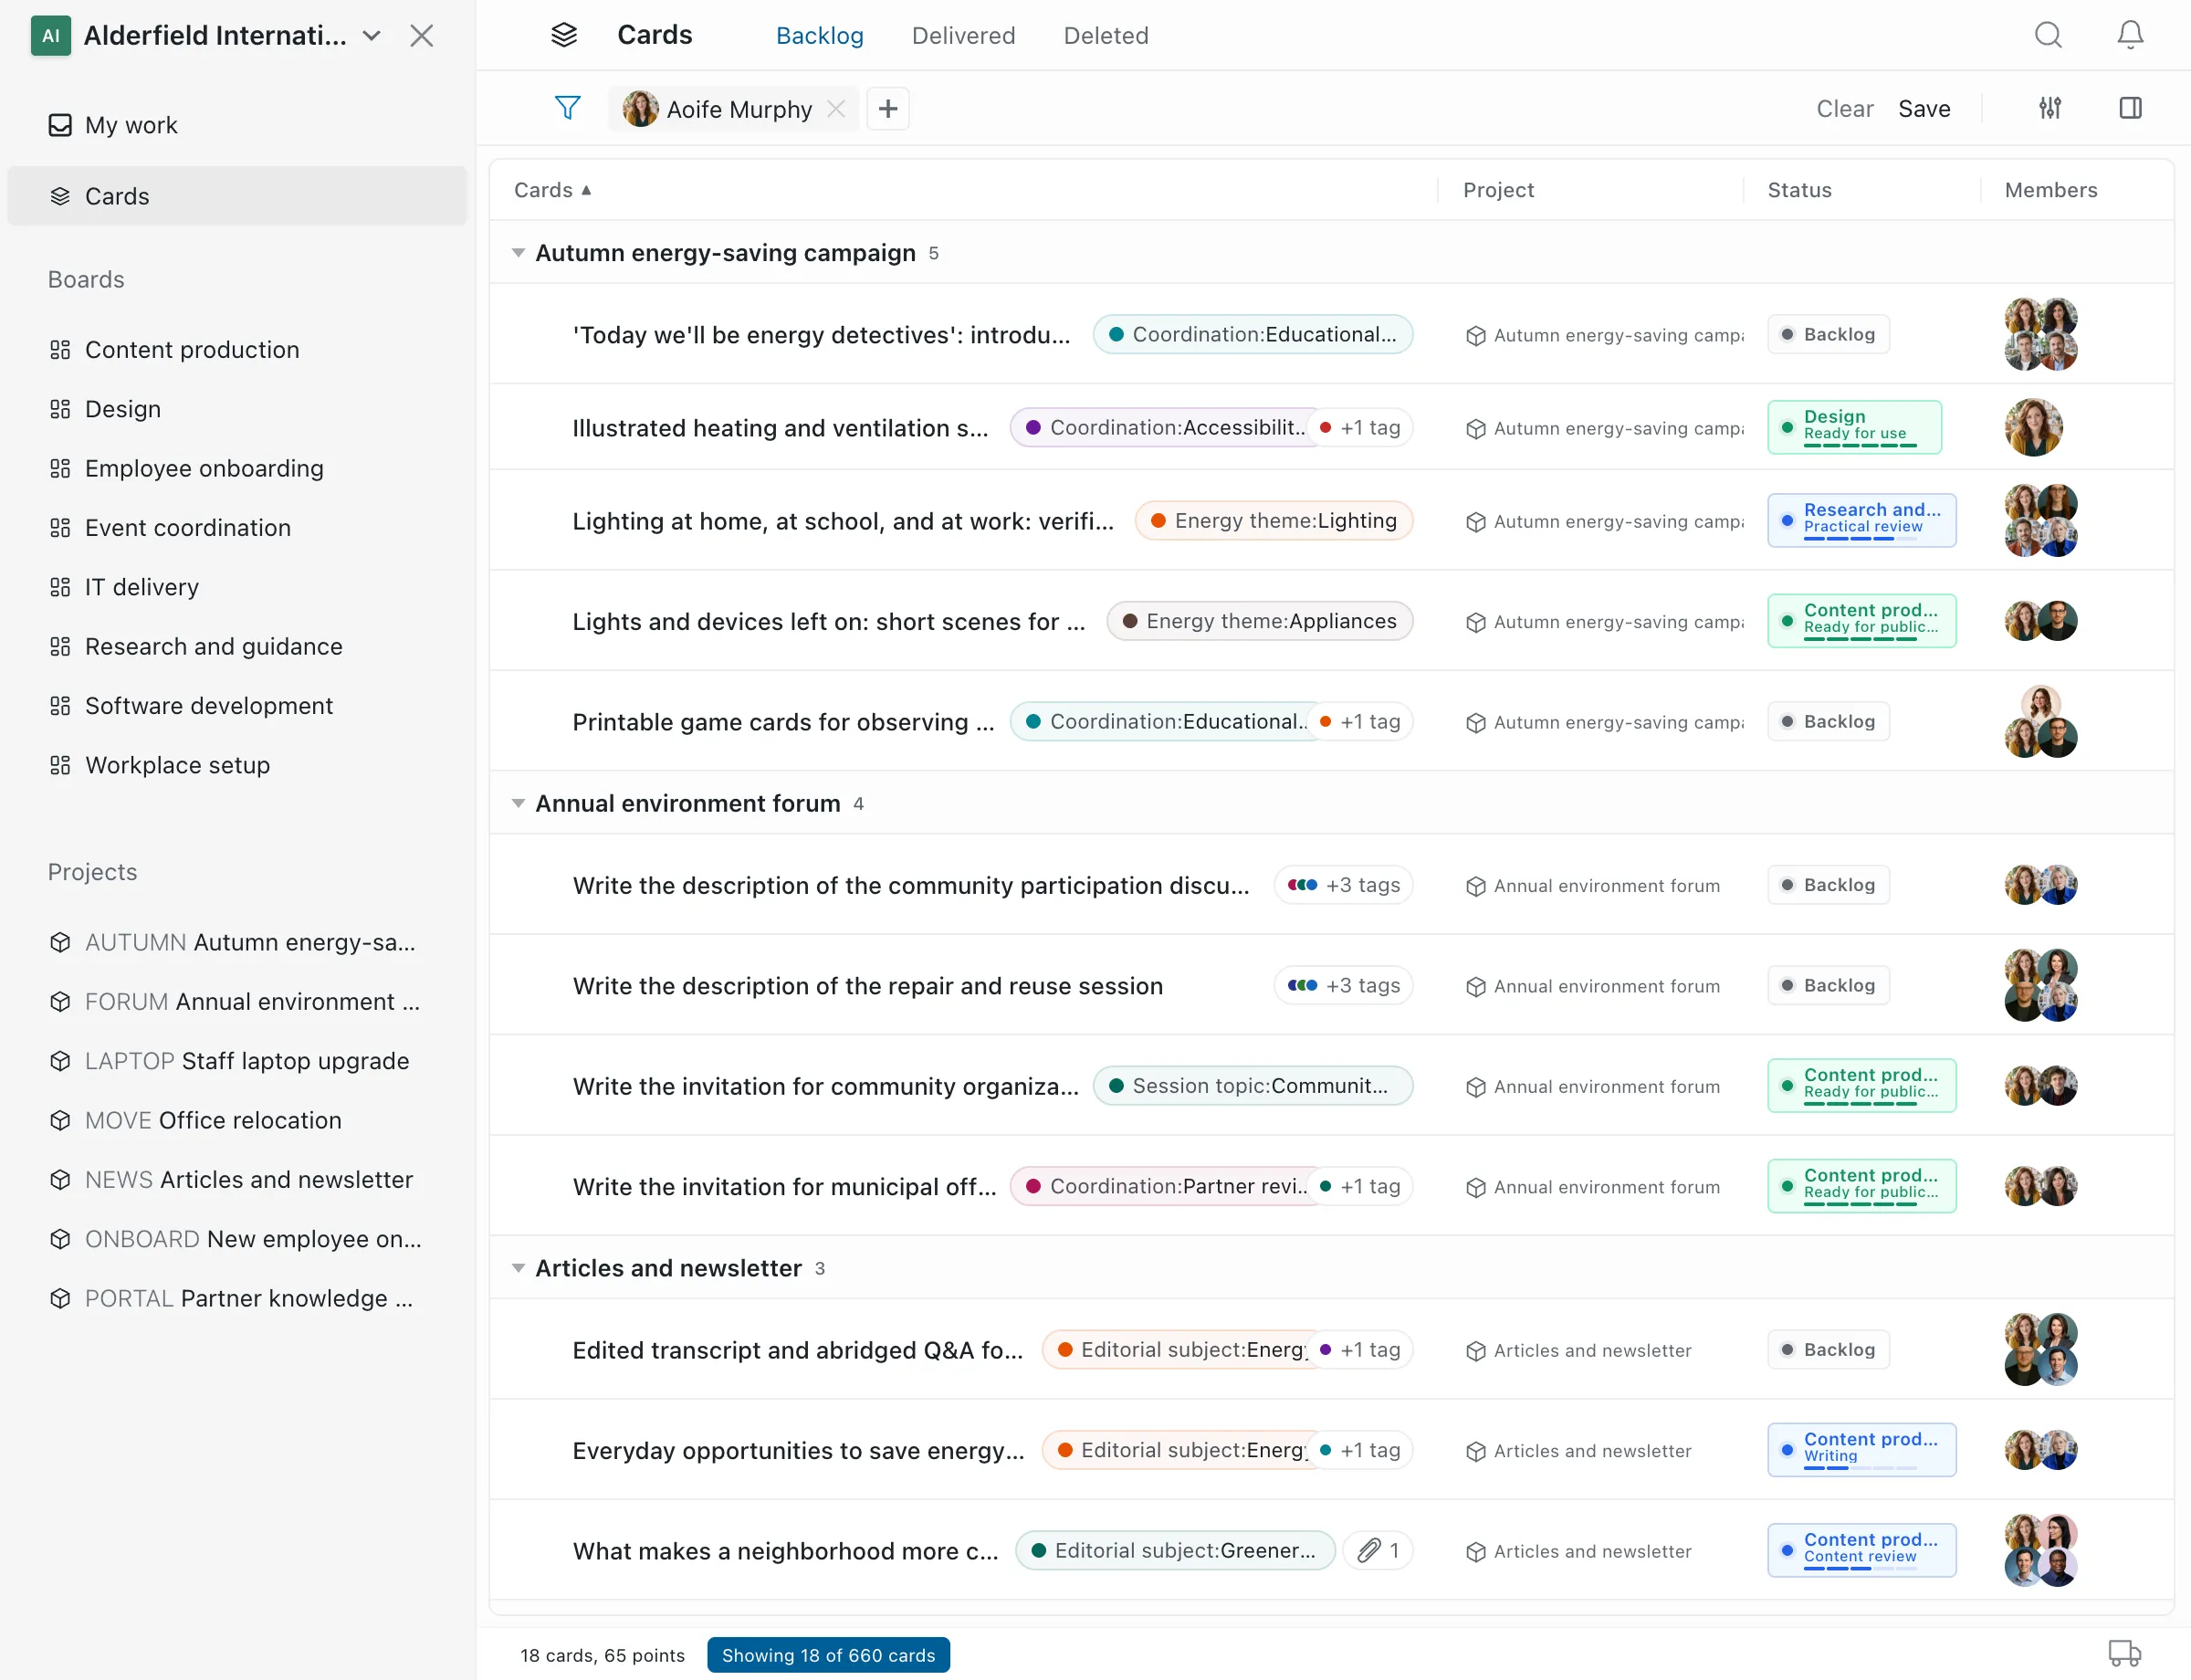2191x1680 pixels.
Task: Click Energy theme:Appliances tag
Action: (1259, 621)
